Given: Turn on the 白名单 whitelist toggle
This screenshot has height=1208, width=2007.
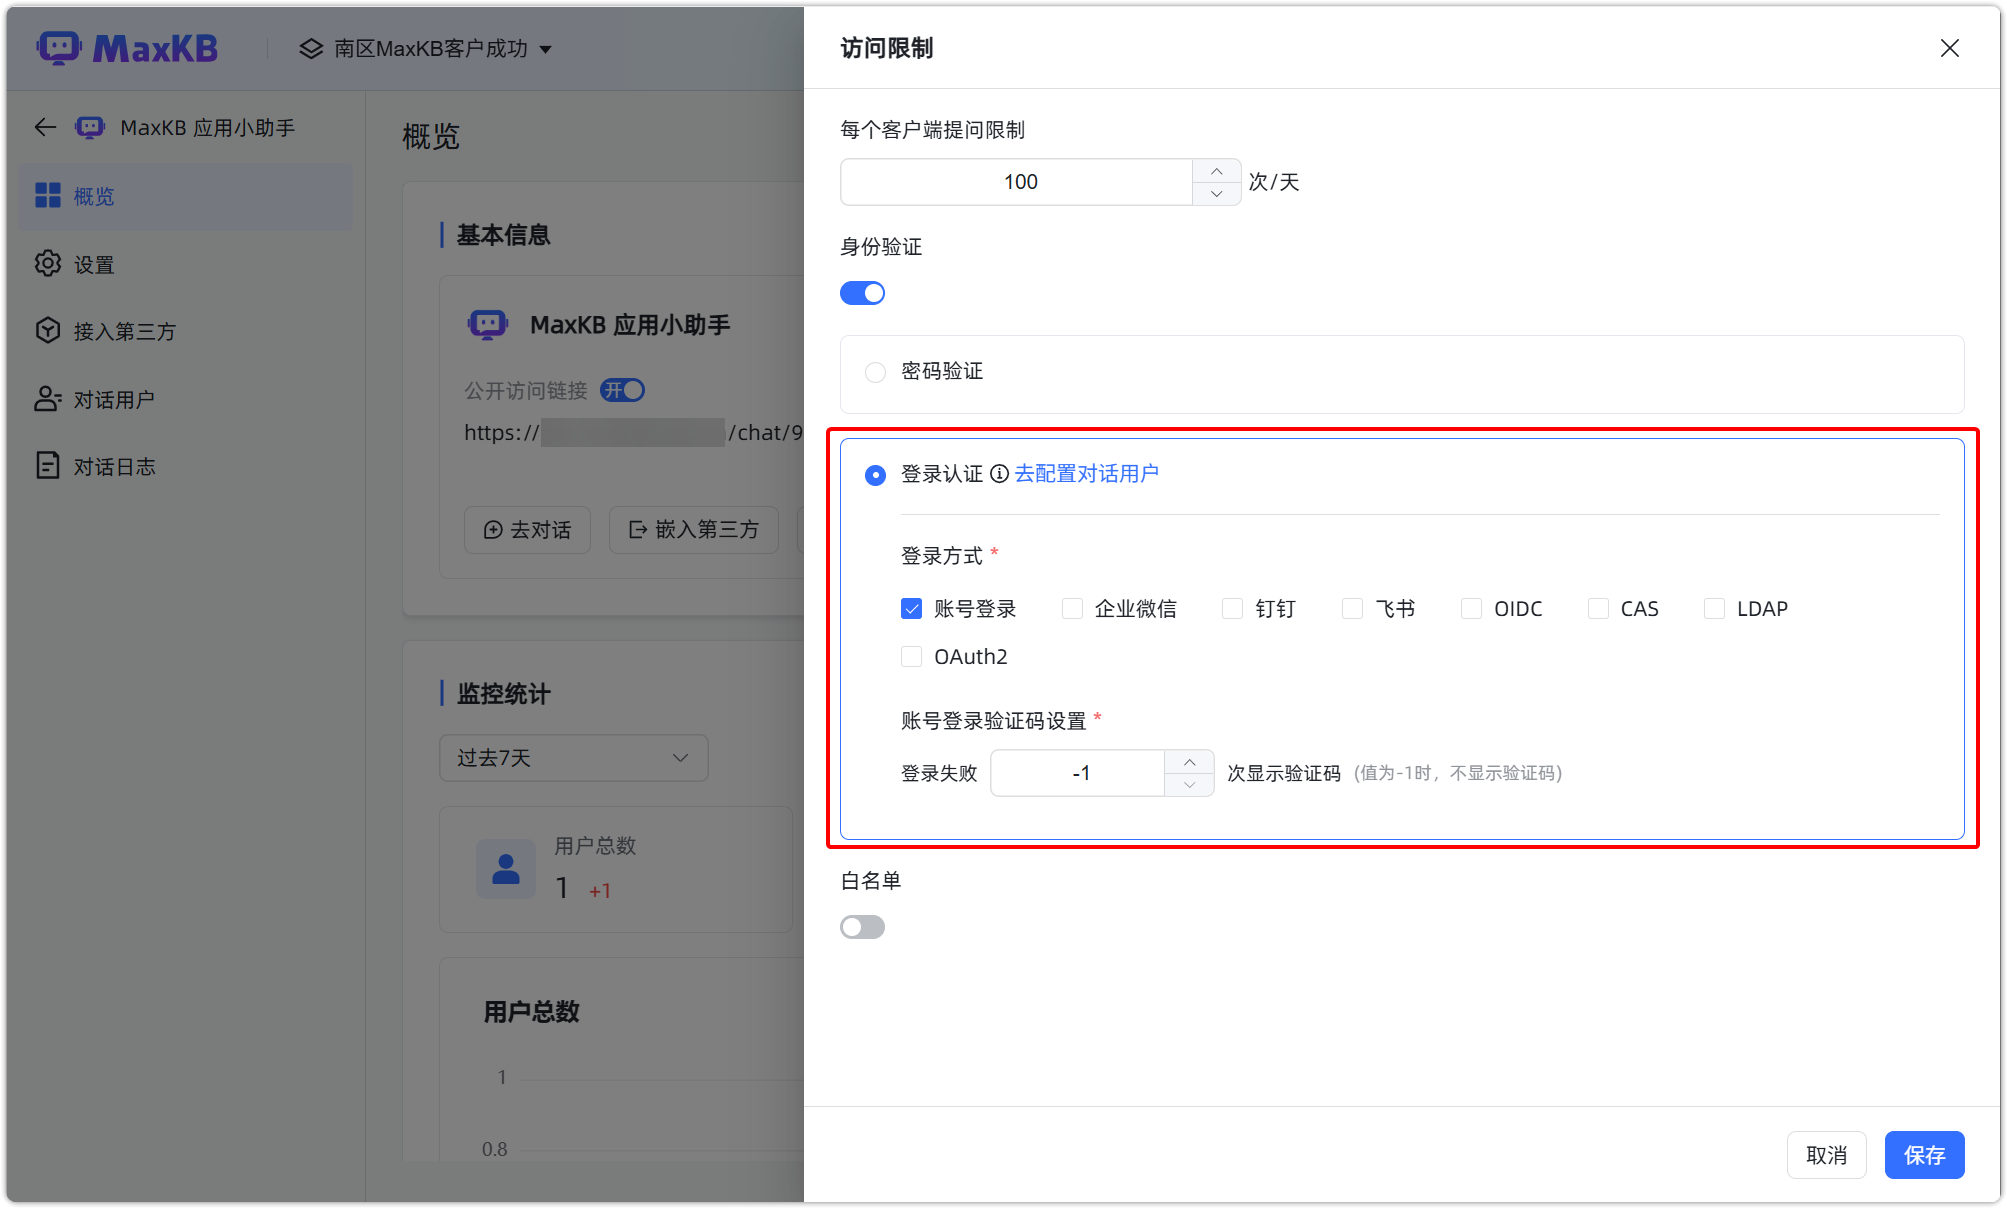Looking at the screenshot, I should pyautogui.click(x=862, y=927).
